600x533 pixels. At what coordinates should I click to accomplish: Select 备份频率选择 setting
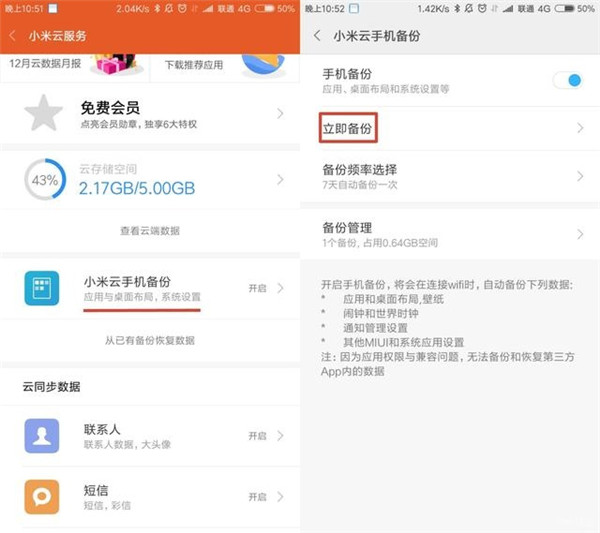450,176
